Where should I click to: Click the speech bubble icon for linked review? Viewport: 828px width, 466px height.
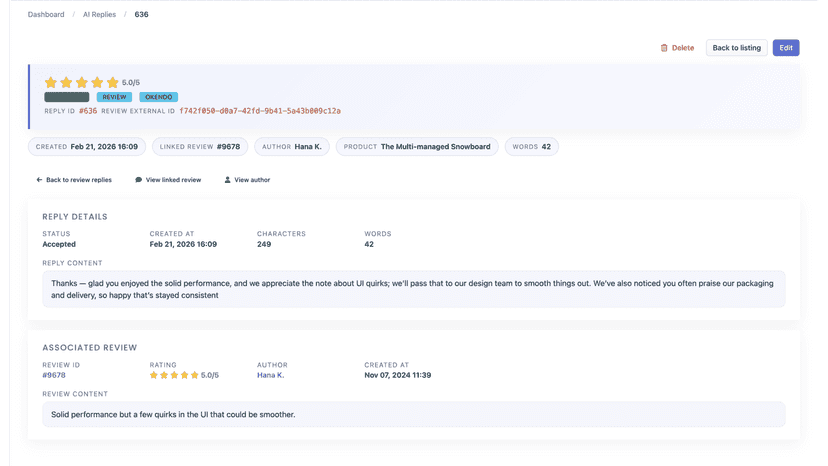(x=138, y=180)
